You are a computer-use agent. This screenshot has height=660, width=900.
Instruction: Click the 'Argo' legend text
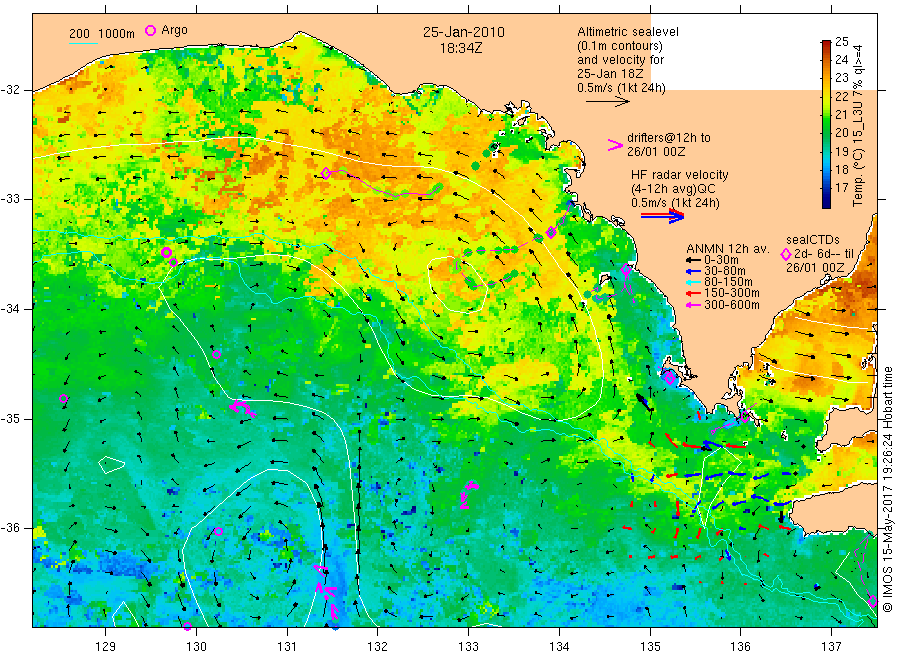point(174,30)
